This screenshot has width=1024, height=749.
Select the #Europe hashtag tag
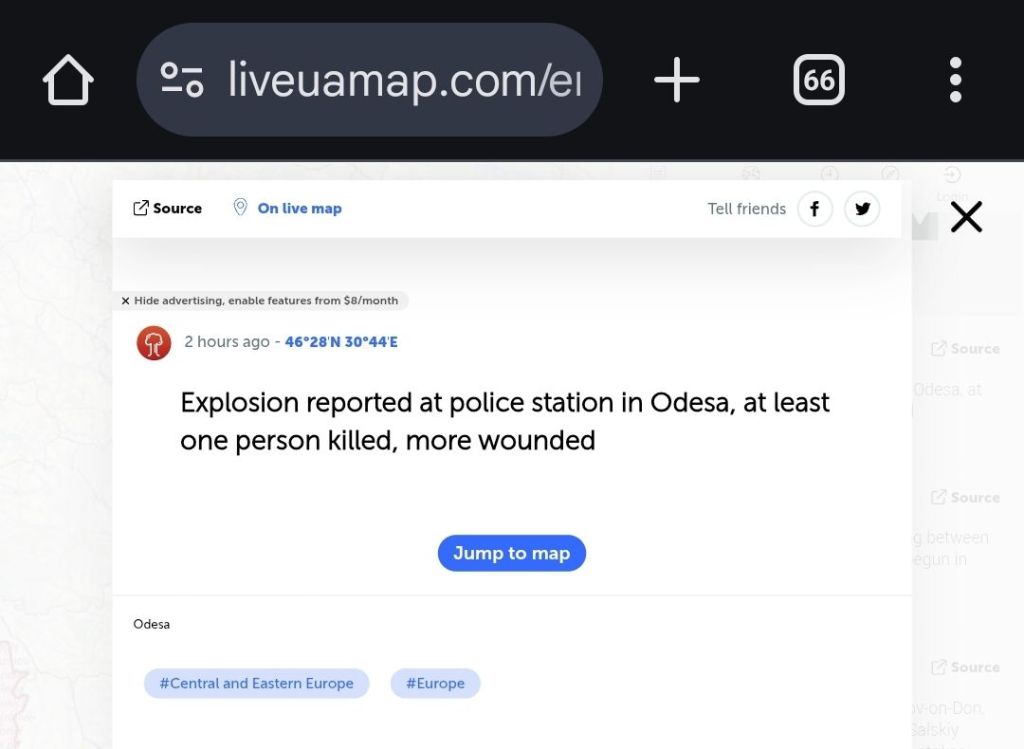(435, 683)
